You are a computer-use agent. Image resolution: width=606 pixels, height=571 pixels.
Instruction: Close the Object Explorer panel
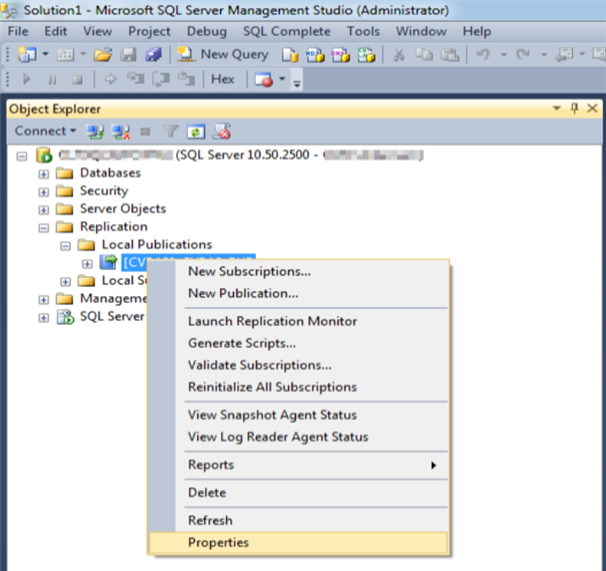pyautogui.click(x=592, y=108)
